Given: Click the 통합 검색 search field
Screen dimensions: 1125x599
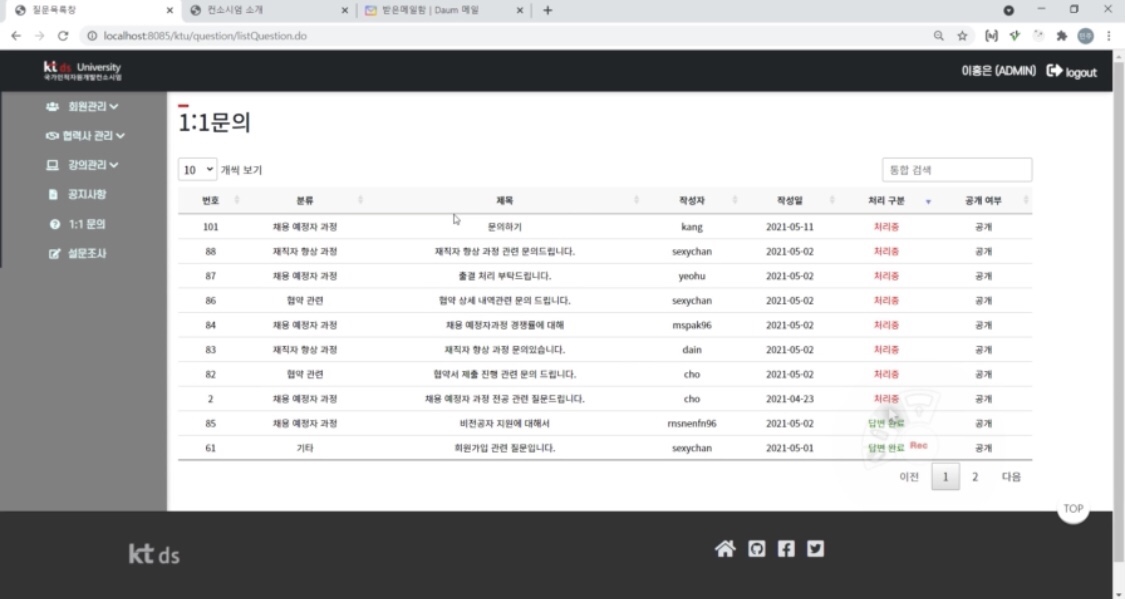Looking at the screenshot, I should [x=956, y=170].
